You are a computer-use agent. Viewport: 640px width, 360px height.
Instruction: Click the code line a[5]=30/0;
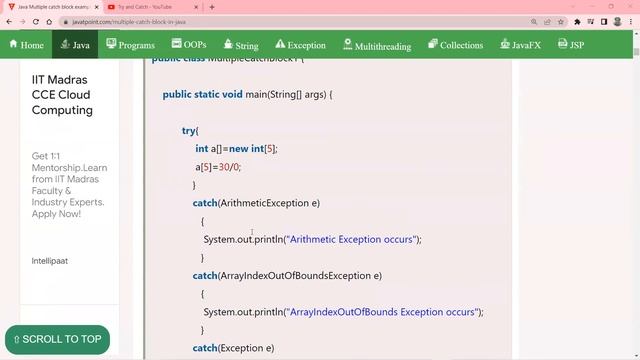(x=218, y=167)
